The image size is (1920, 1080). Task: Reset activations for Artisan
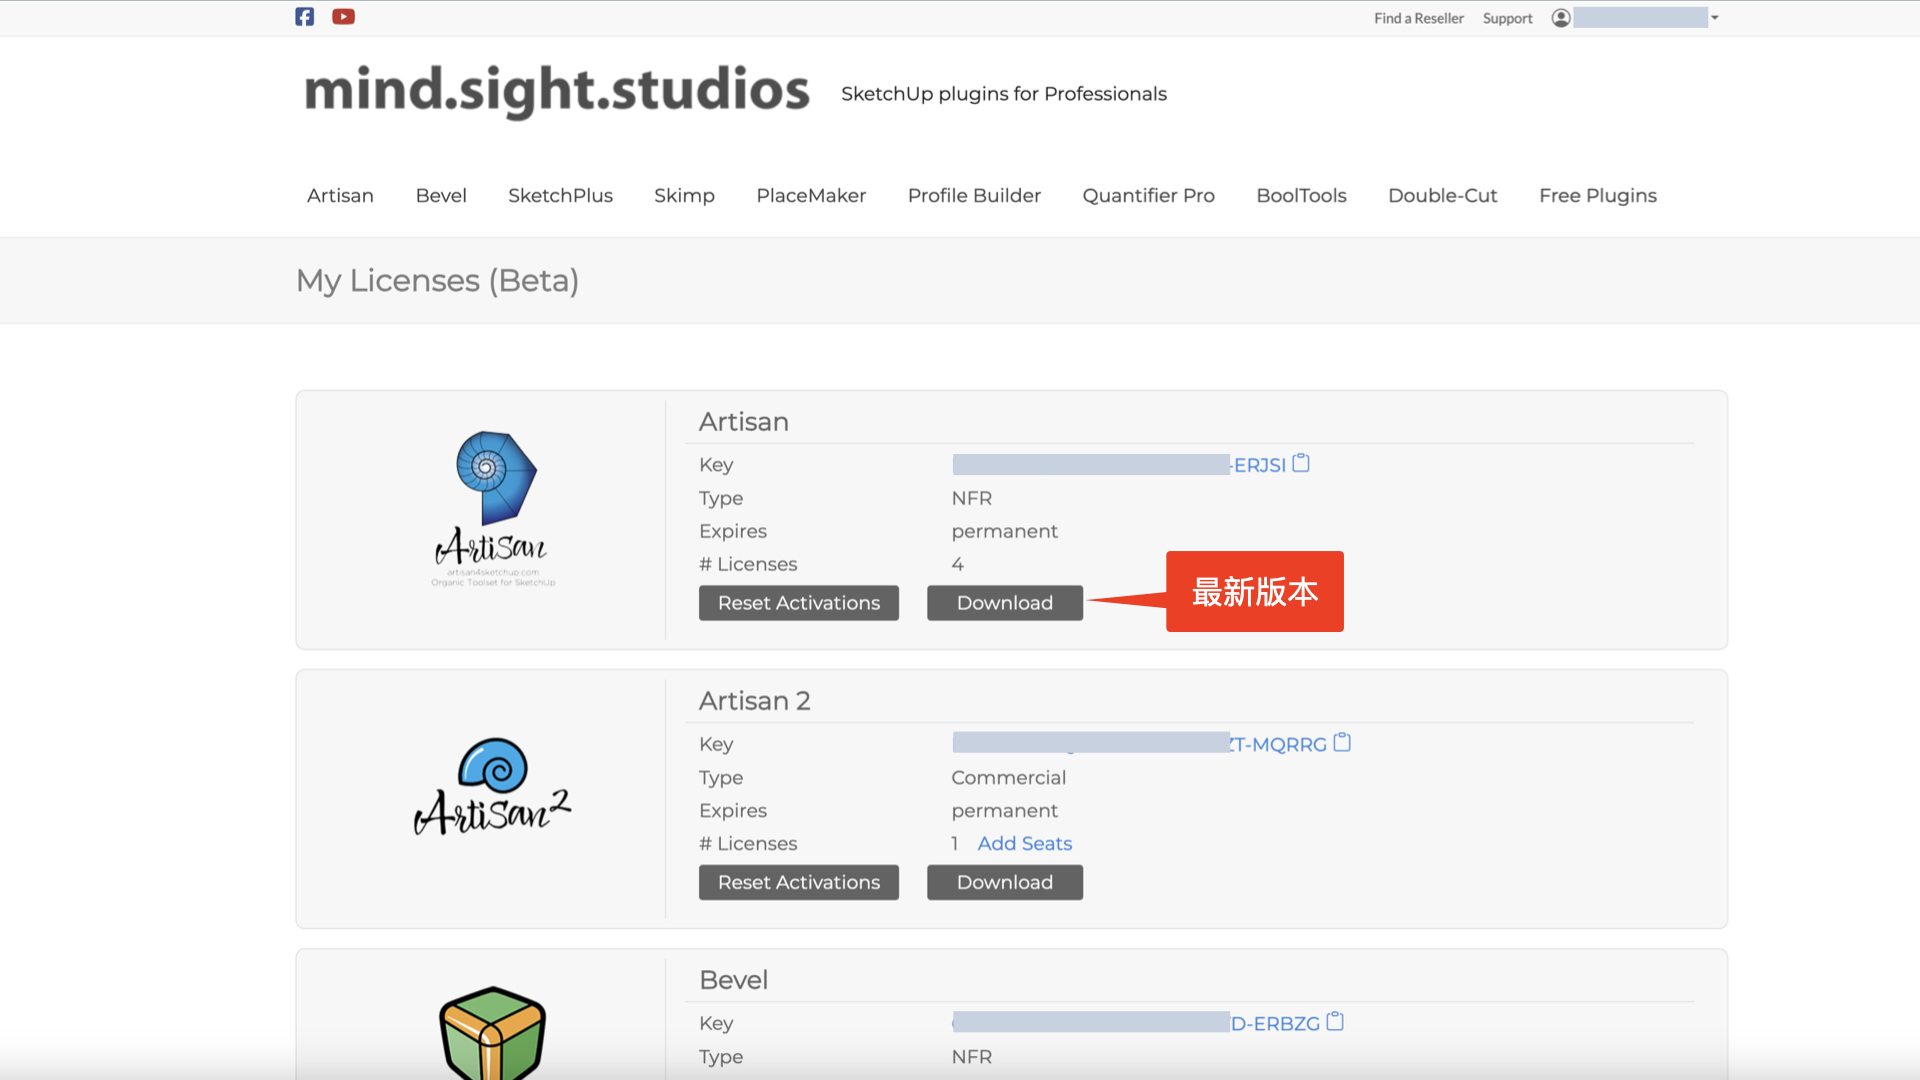coord(798,603)
